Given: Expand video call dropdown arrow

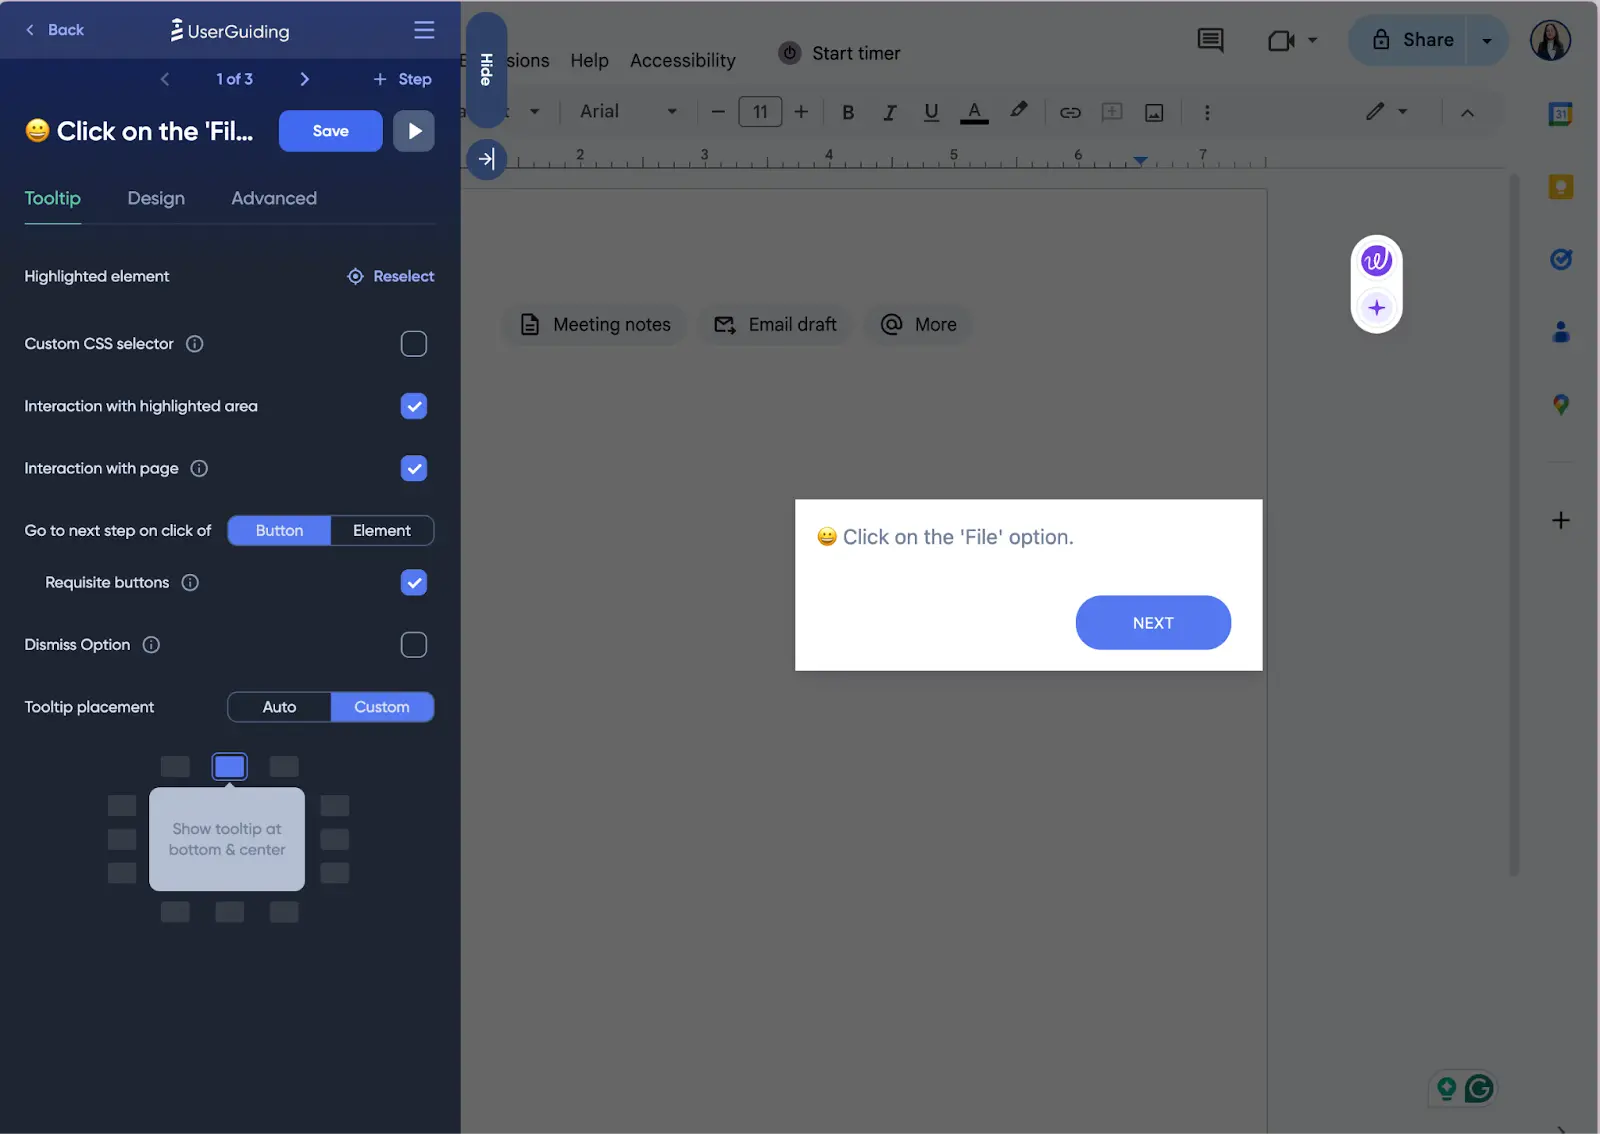Looking at the screenshot, I should click(1313, 41).
